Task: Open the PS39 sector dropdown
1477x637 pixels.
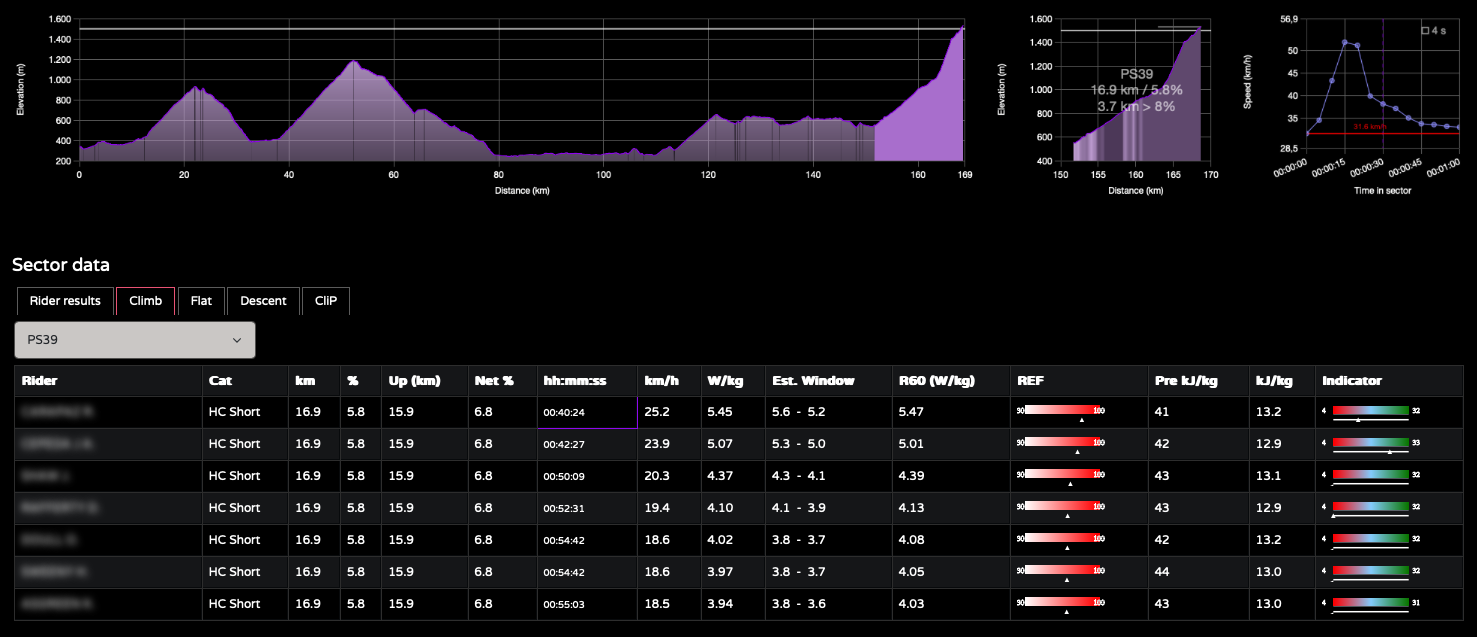Action: [x=135, y=340]
